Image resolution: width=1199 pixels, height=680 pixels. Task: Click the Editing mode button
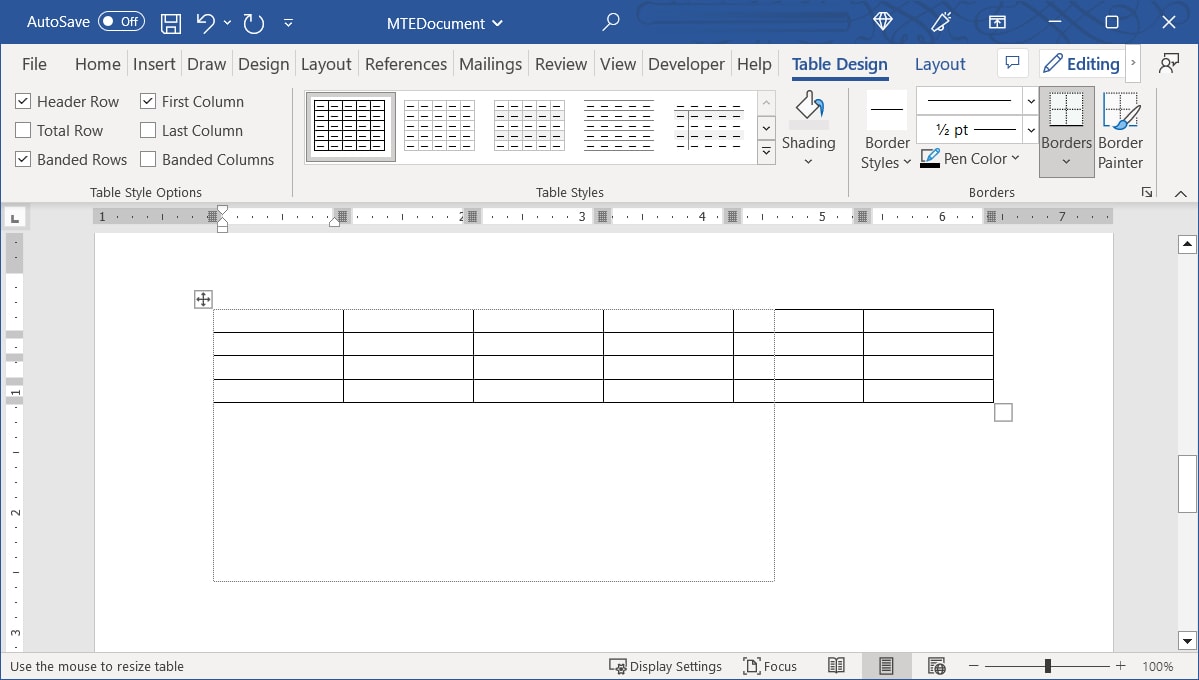point(1081,63)
